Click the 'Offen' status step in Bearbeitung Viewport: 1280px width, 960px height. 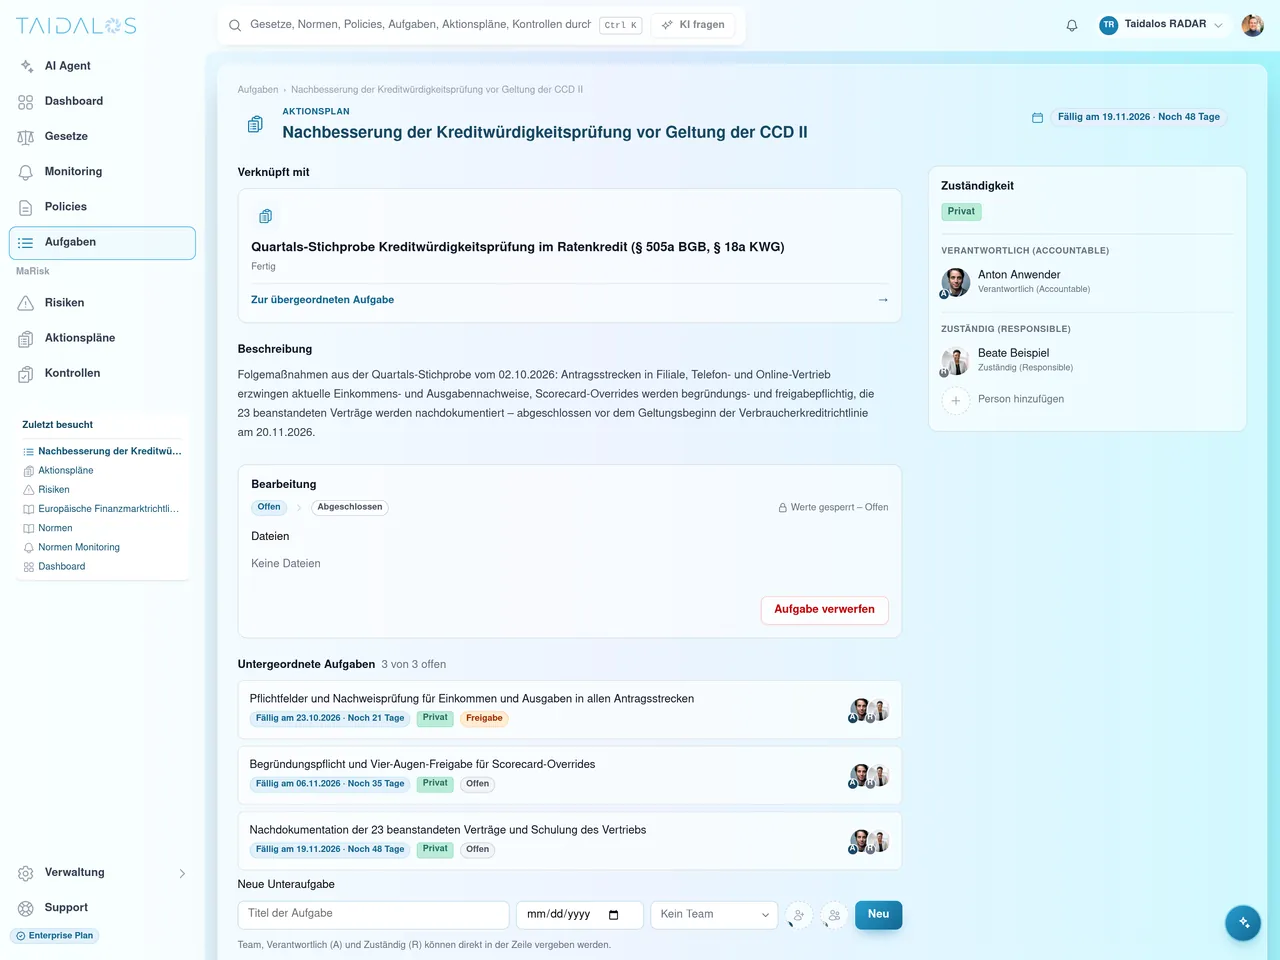tap(269, 508)
